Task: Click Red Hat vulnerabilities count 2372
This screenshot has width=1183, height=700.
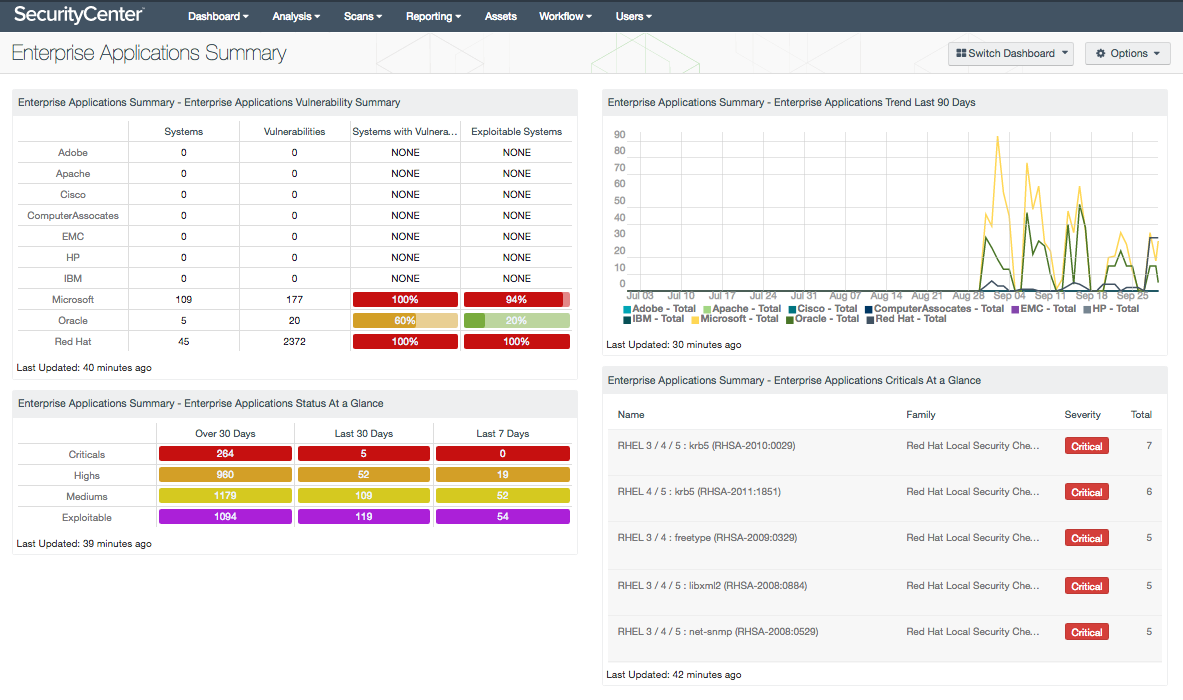Action: click(294, 342)
